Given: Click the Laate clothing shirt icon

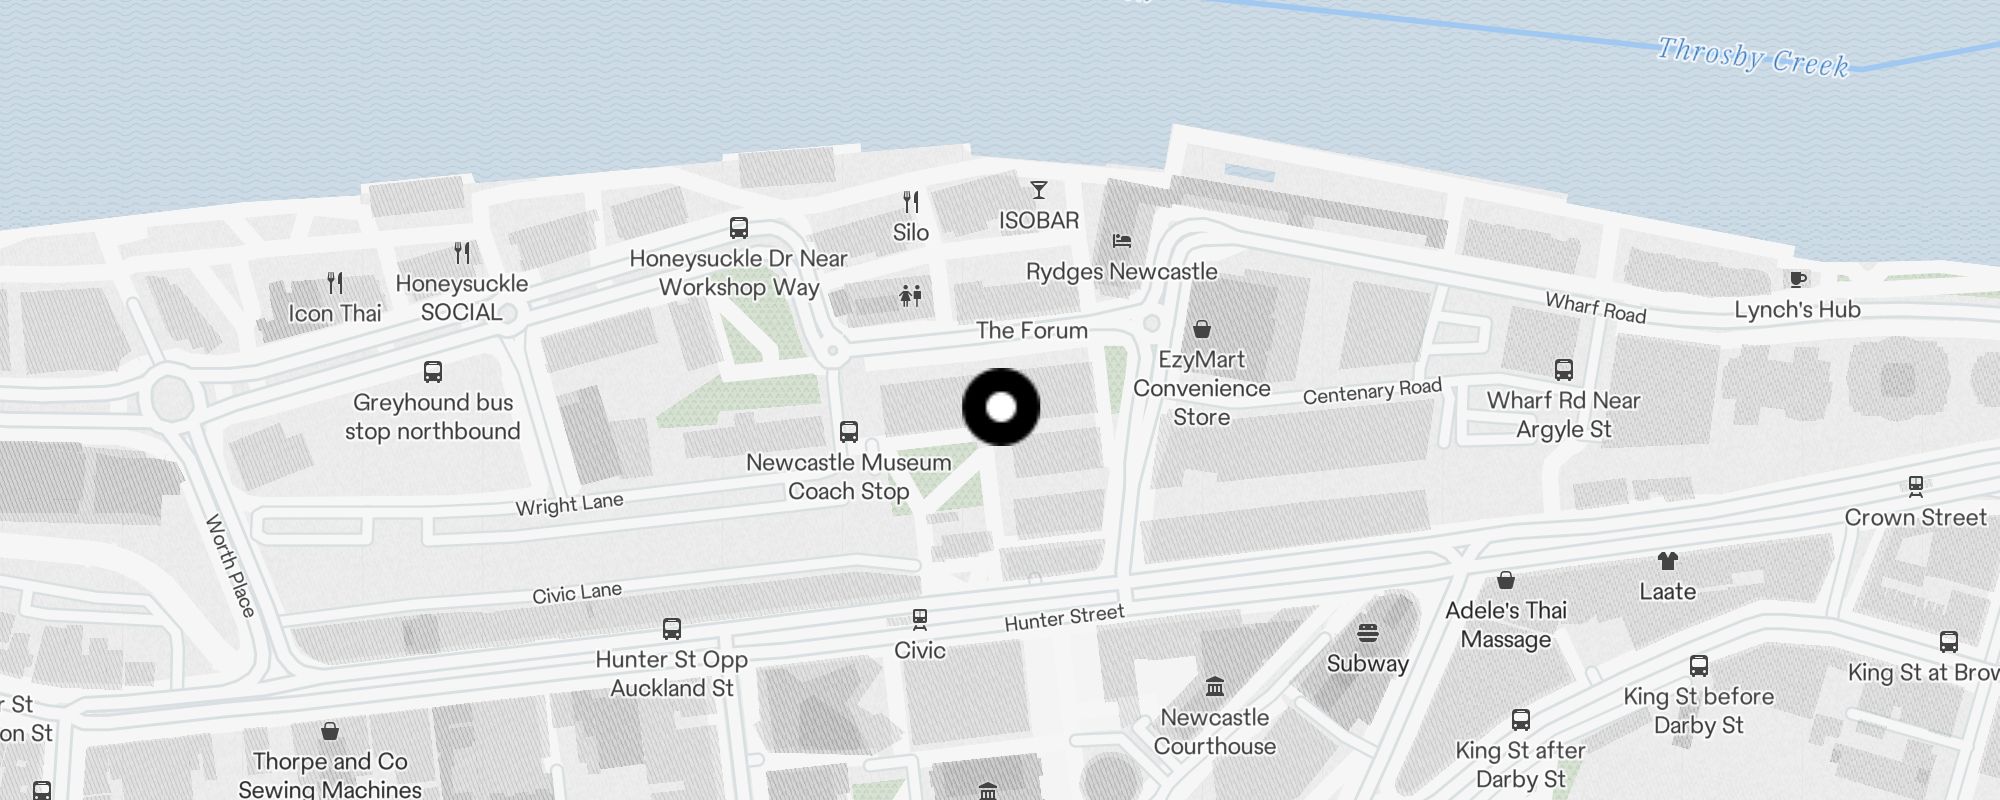Looking at the screenshot, I should pos(1667,561).
